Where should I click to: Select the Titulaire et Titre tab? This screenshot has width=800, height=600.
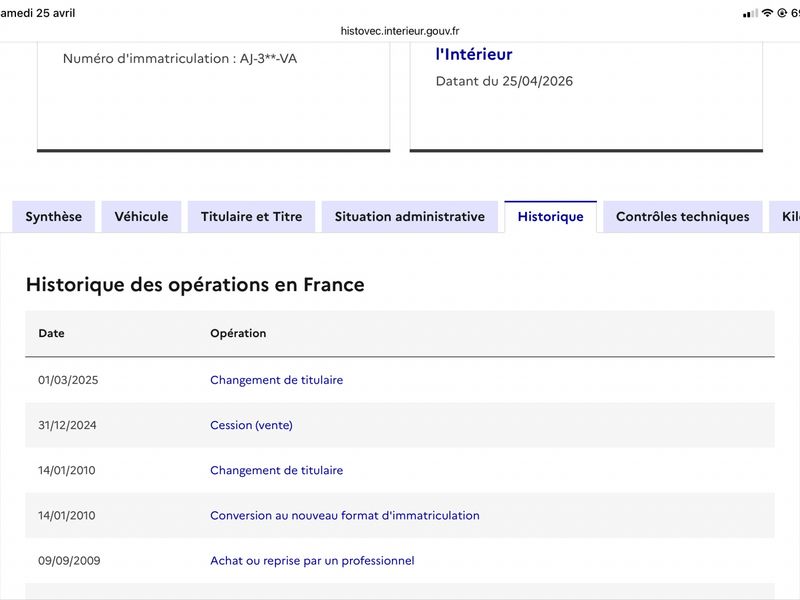[x=251, y=217]
